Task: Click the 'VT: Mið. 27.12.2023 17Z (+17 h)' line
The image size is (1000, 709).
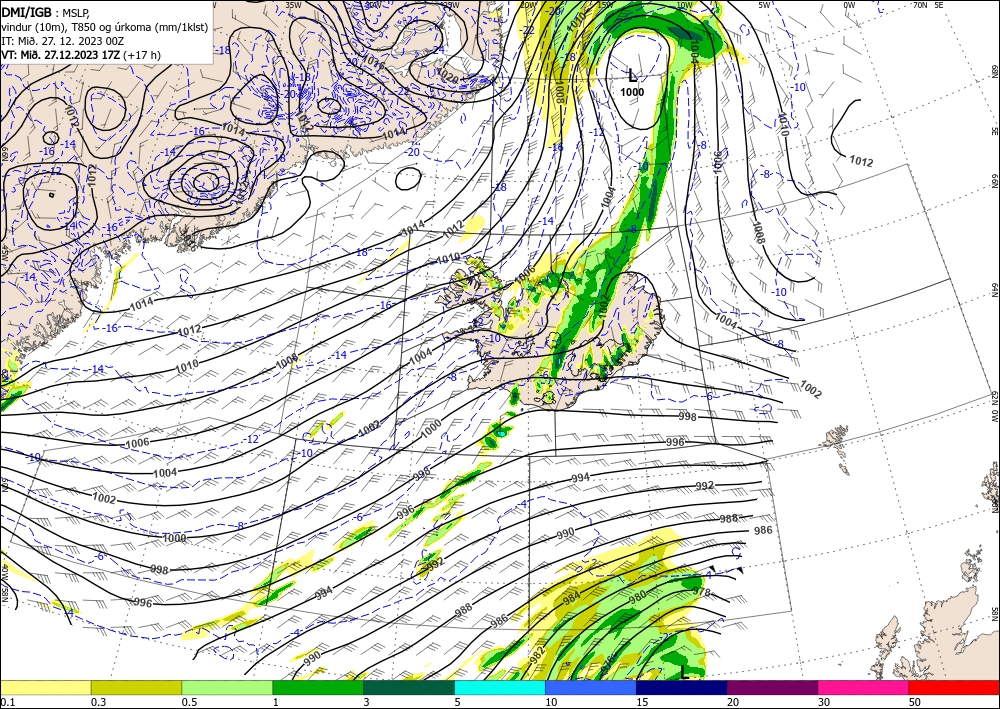Action: (81, 55)
